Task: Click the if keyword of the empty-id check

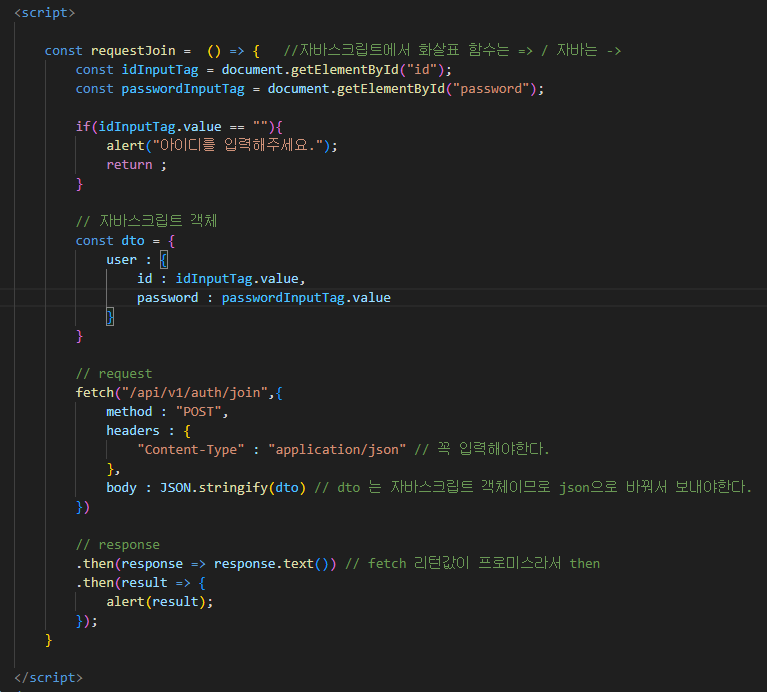Action: 83,127
